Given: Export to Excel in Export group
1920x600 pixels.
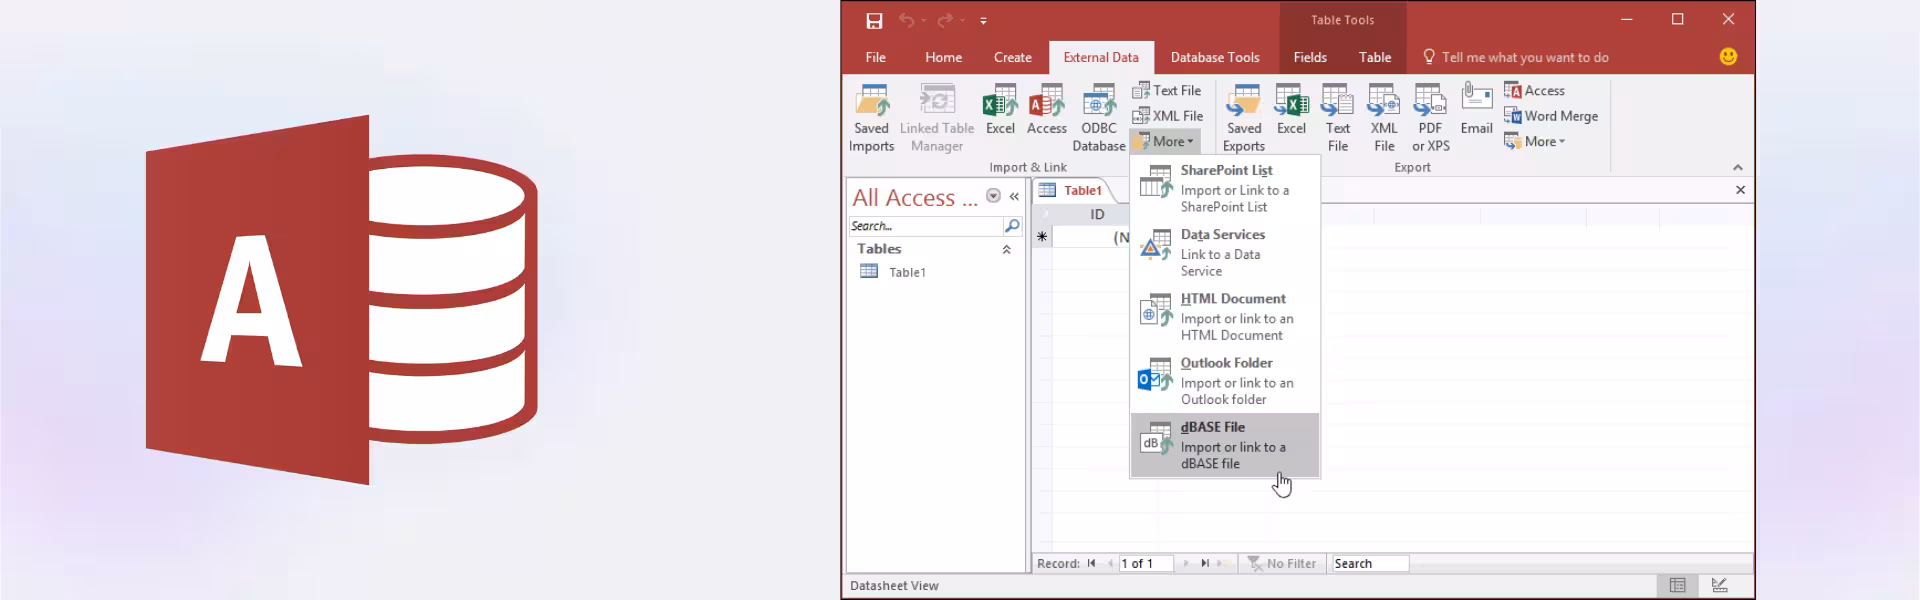Looking at the screenshot, I should point(1291,110).
